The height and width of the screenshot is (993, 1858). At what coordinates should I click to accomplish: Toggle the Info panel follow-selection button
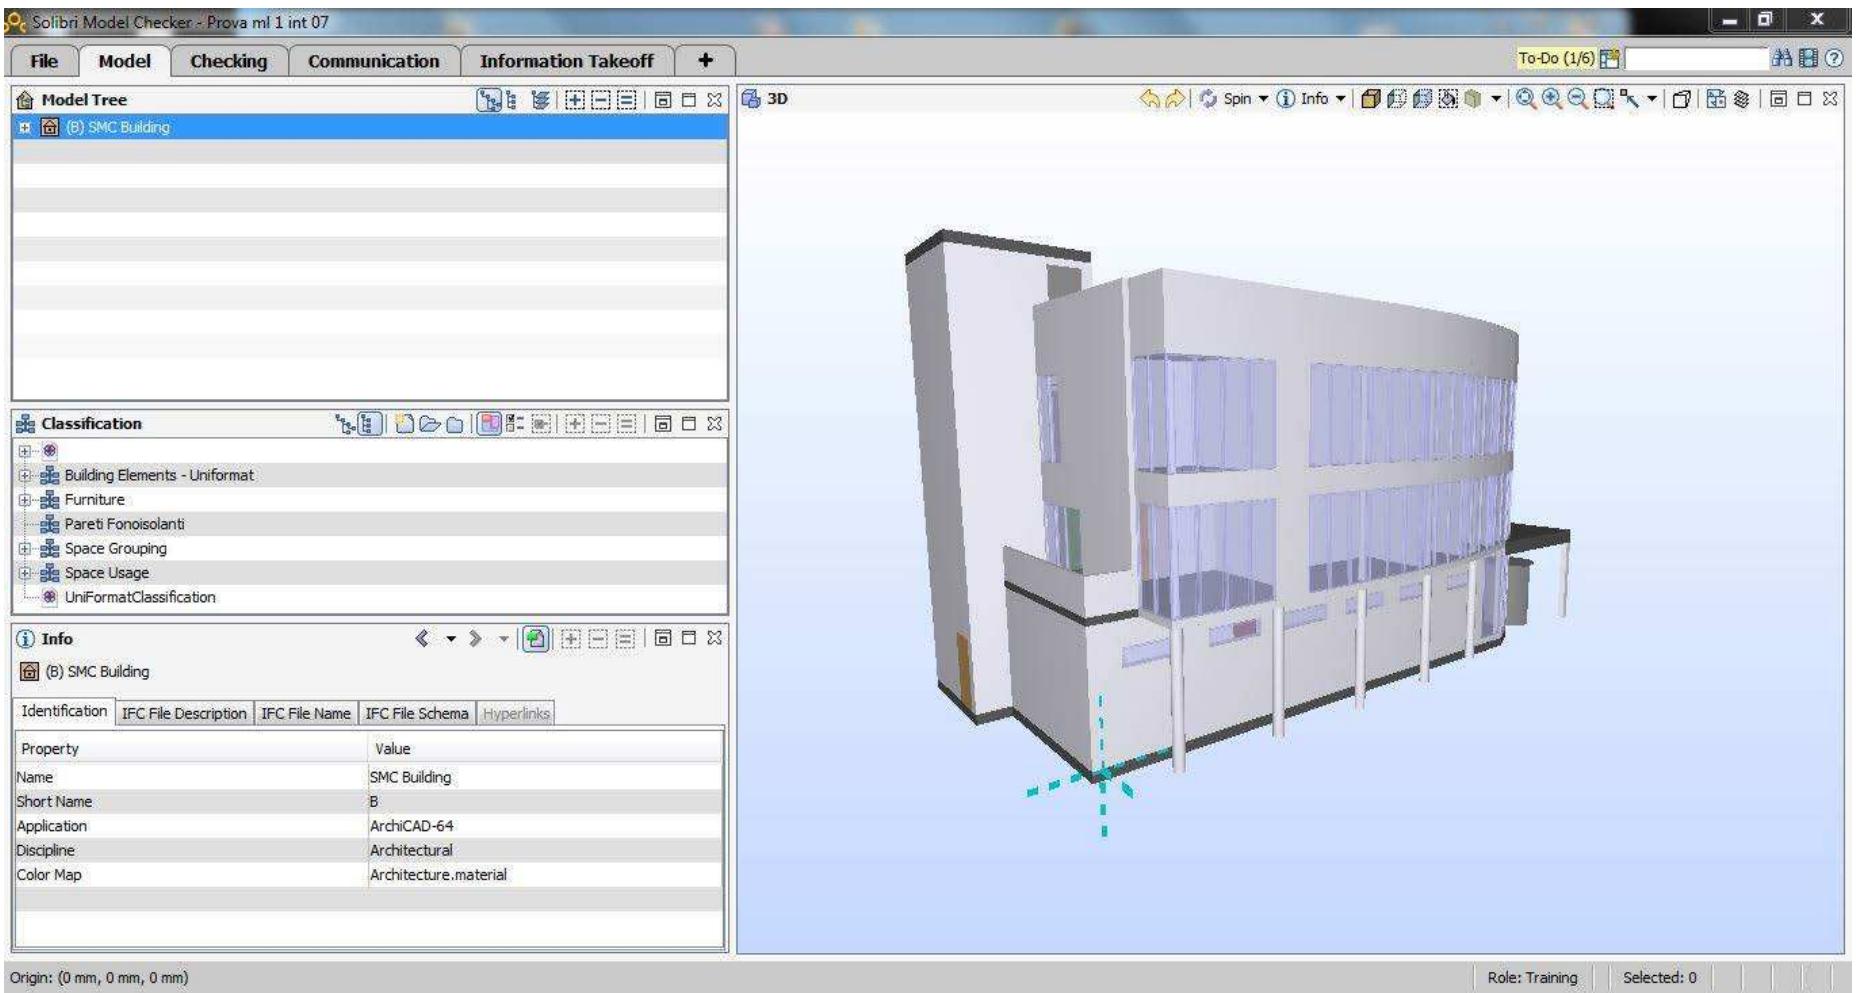coord(536,639)
